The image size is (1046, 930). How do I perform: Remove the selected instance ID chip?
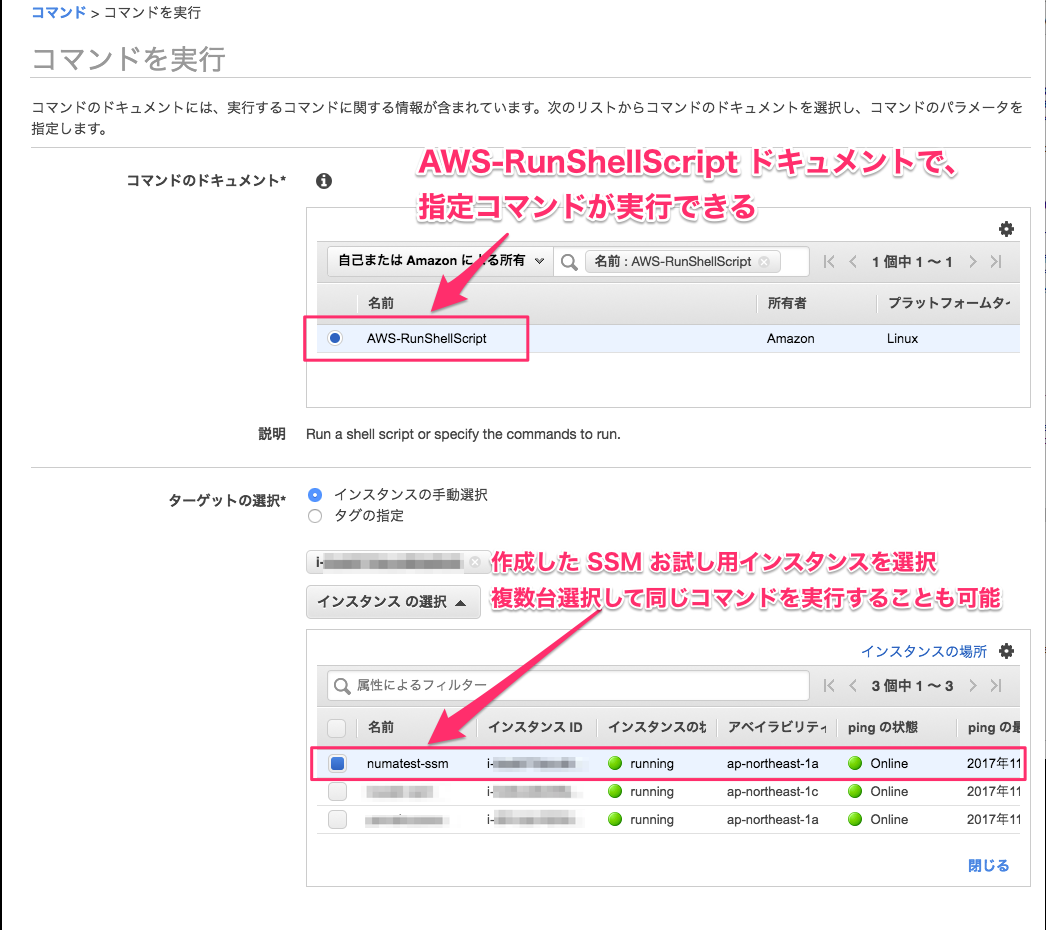(x=474, y=562)
